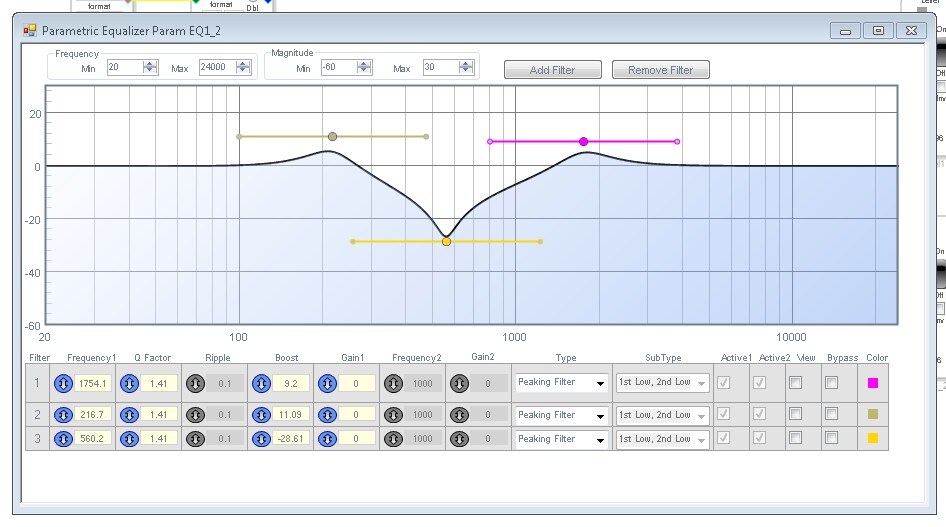Image resolution: width=946 pixels, height=527 pixels.
Task: Click disabled Ripple knob in filter 2 row
Action: pos(195,415)
